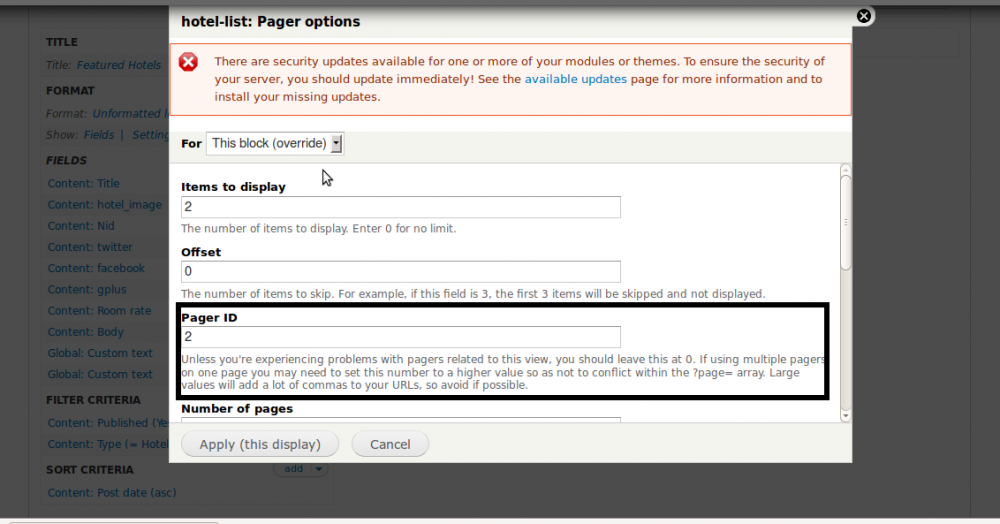Click the Items to display field
The width and height of the screenshot is (1000, 524).
[x=400, y=207]
